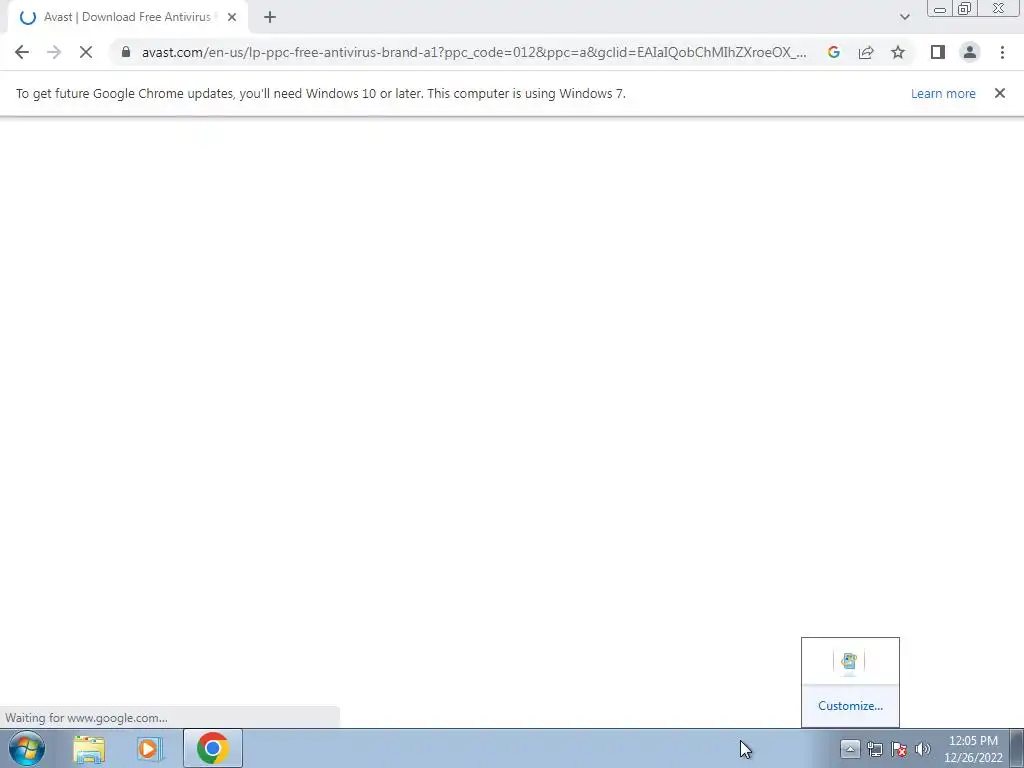Open the Chrome three-dot menu
The width and height of the screenshot is (1024, 768).
[x=1002, y=52]
